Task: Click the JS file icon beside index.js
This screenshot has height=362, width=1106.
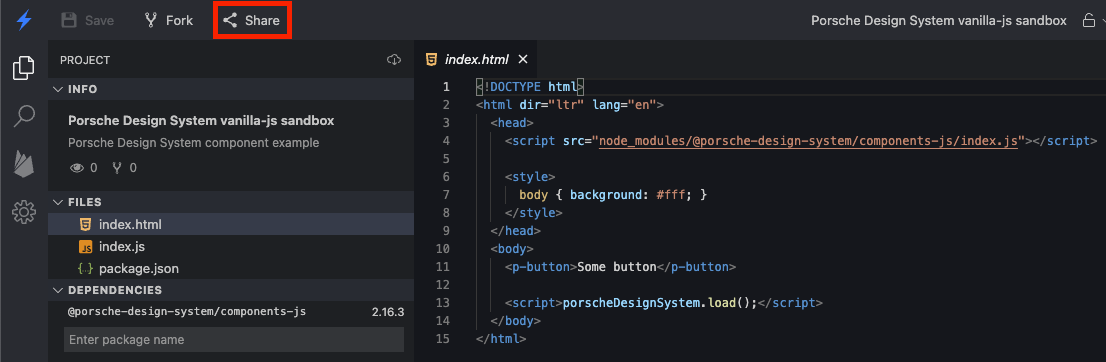Action: pyautogui.click(x=85, y=247)
